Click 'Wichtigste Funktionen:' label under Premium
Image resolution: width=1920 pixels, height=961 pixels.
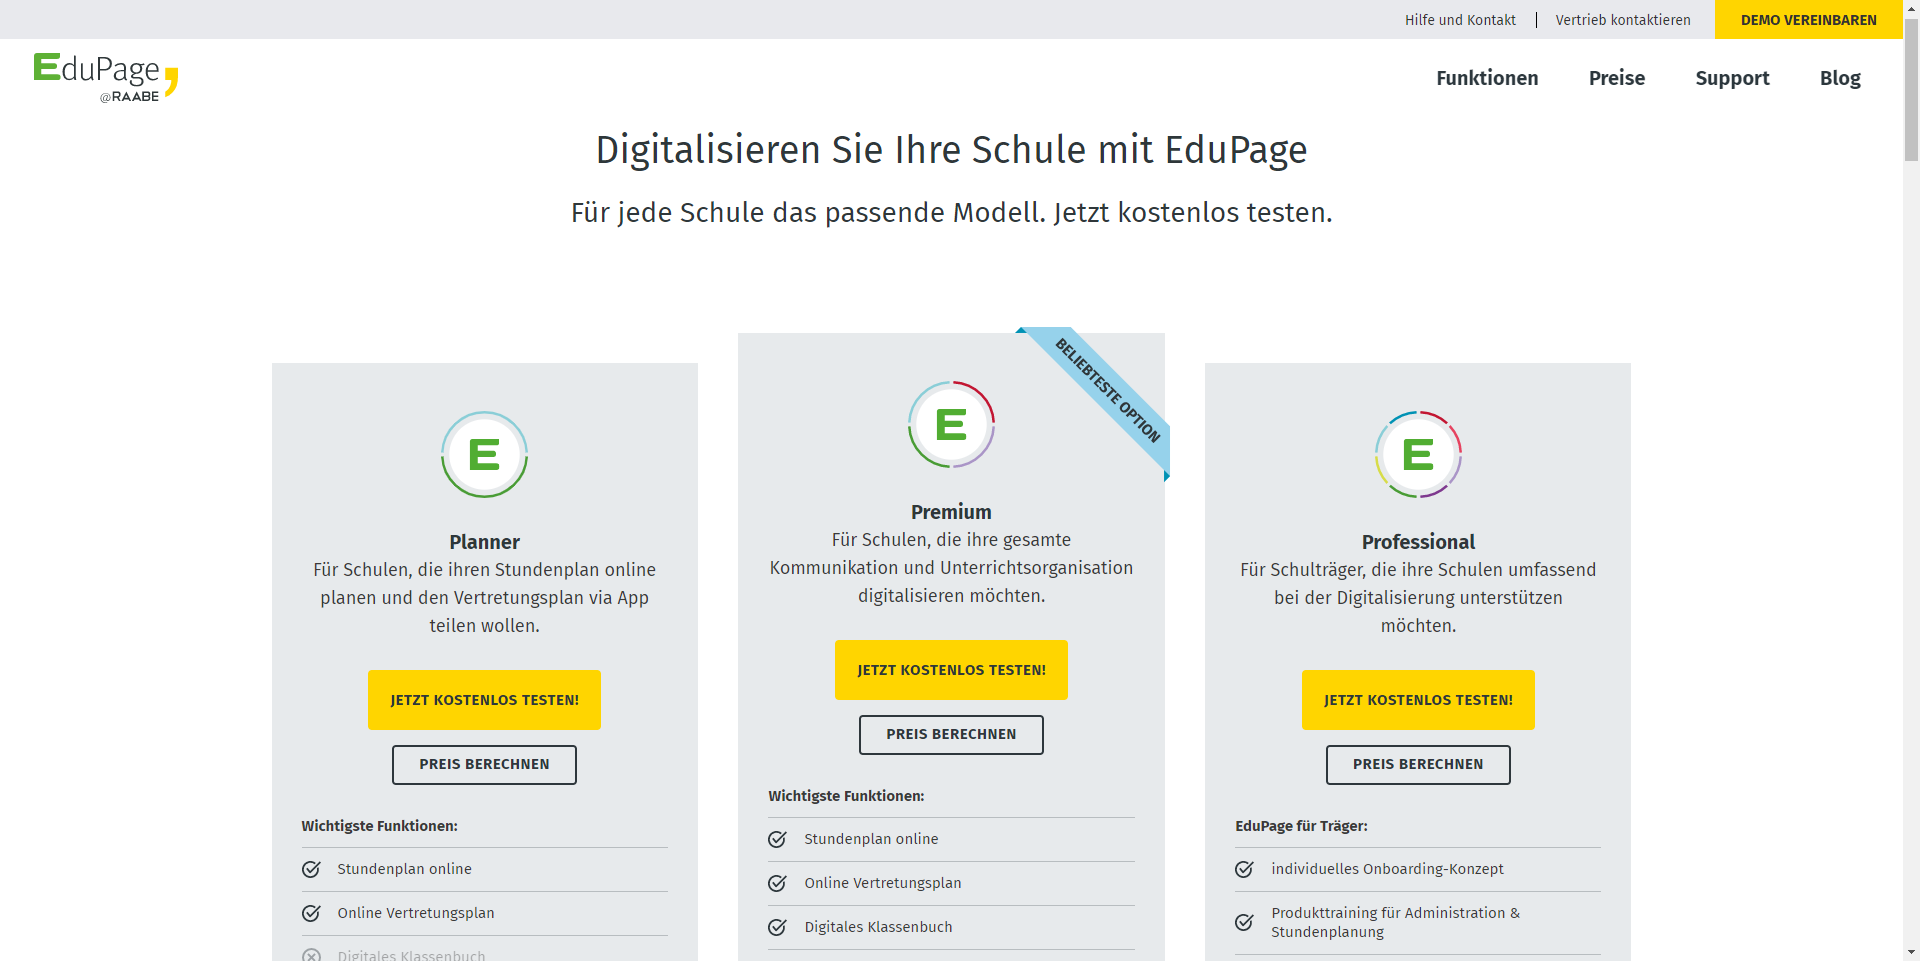846,796
